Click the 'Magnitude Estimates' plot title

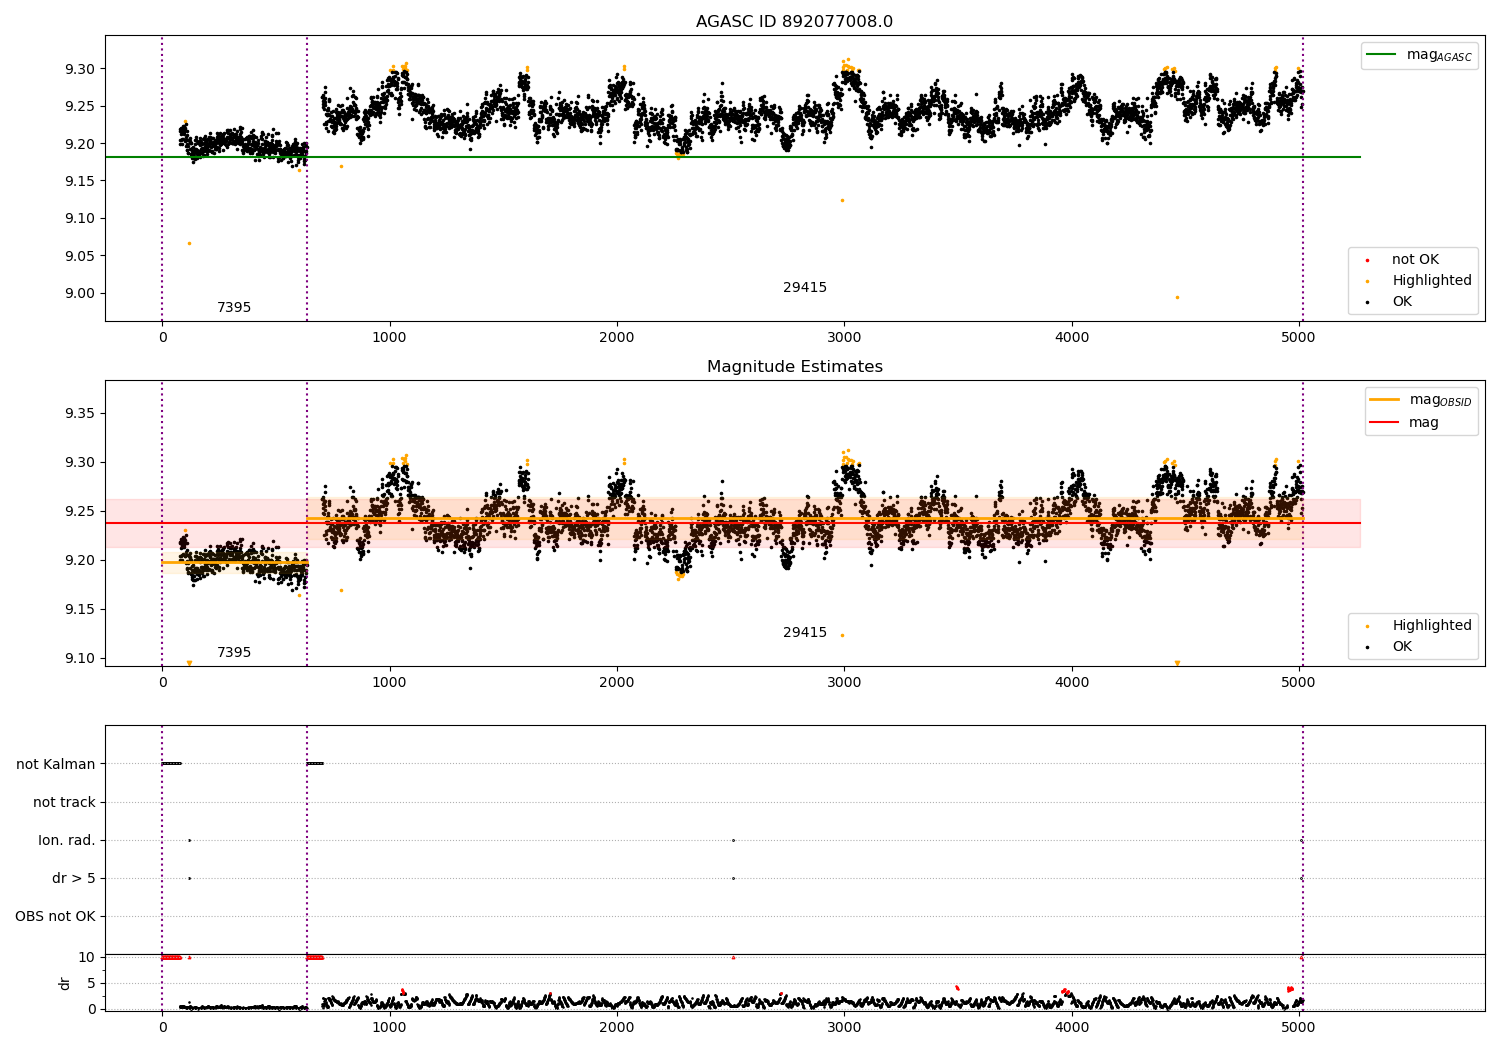(x=794, y=367)
